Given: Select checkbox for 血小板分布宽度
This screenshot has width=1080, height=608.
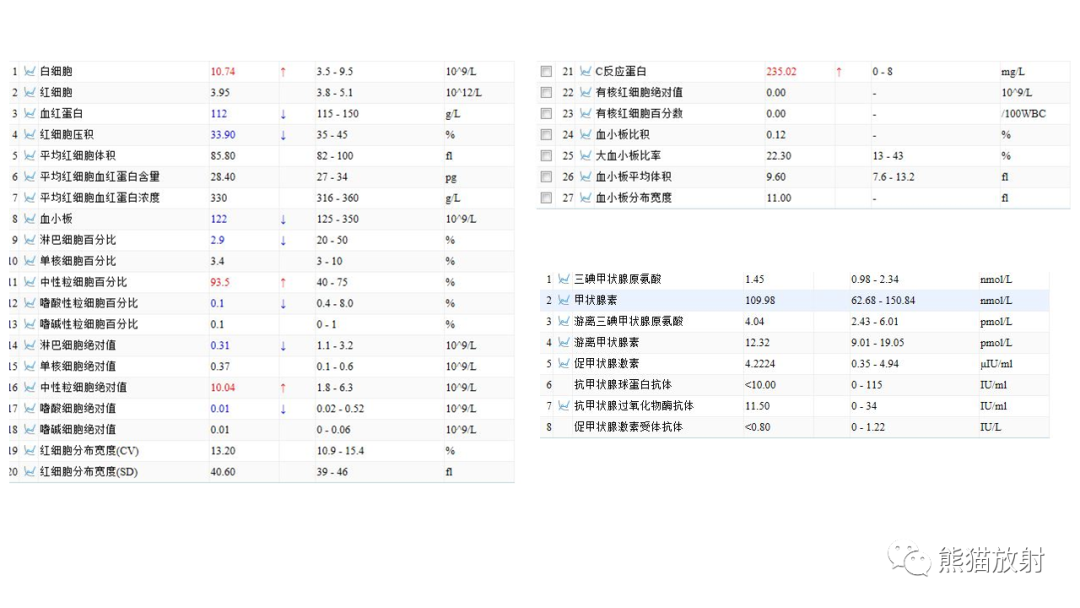Looking at the screenshot, I should 546,198.
